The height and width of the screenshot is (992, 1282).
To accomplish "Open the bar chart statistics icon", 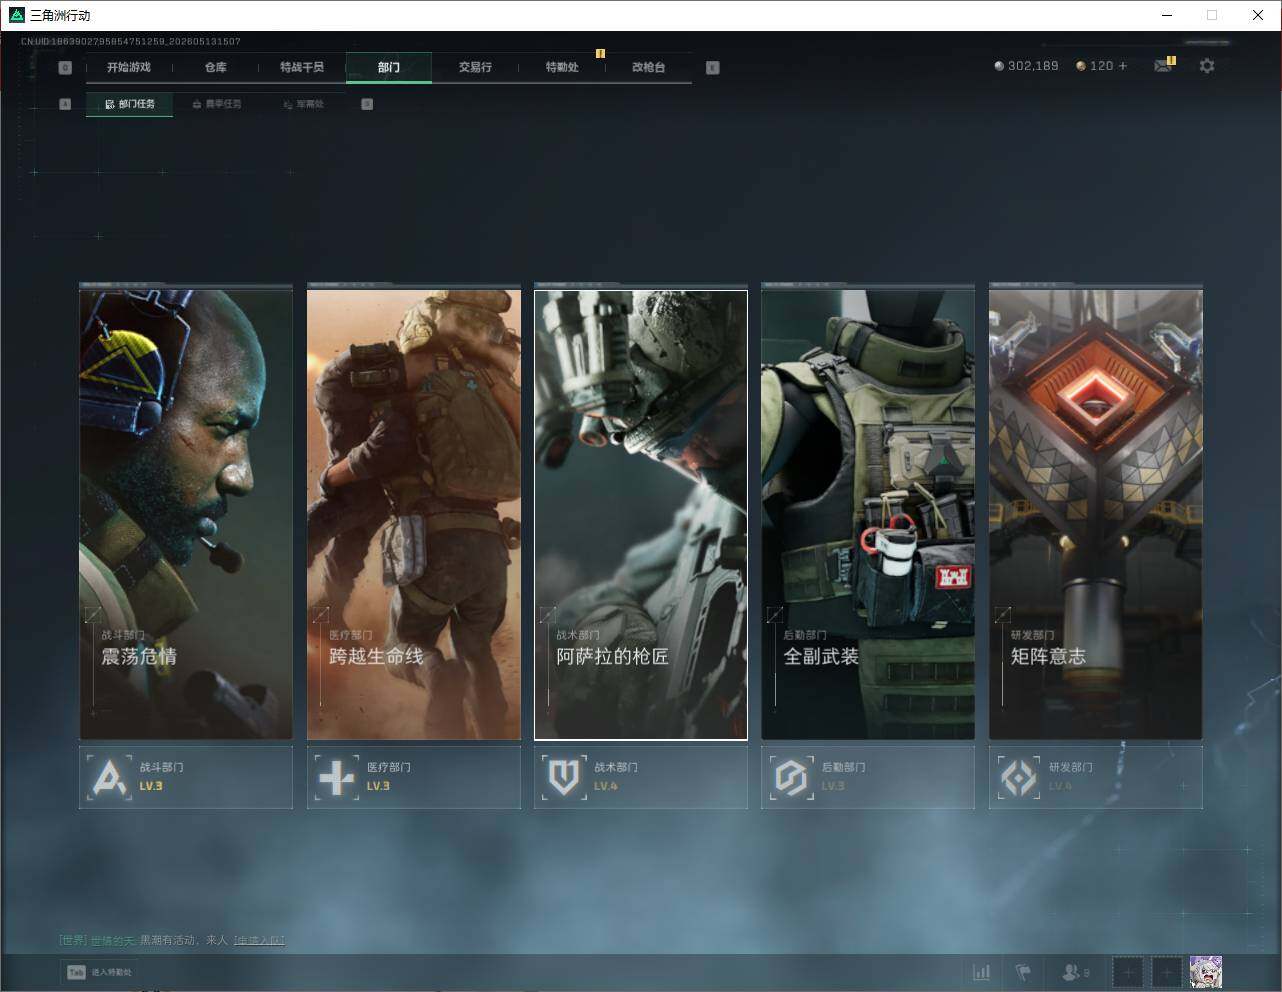I will pos(982,972).
